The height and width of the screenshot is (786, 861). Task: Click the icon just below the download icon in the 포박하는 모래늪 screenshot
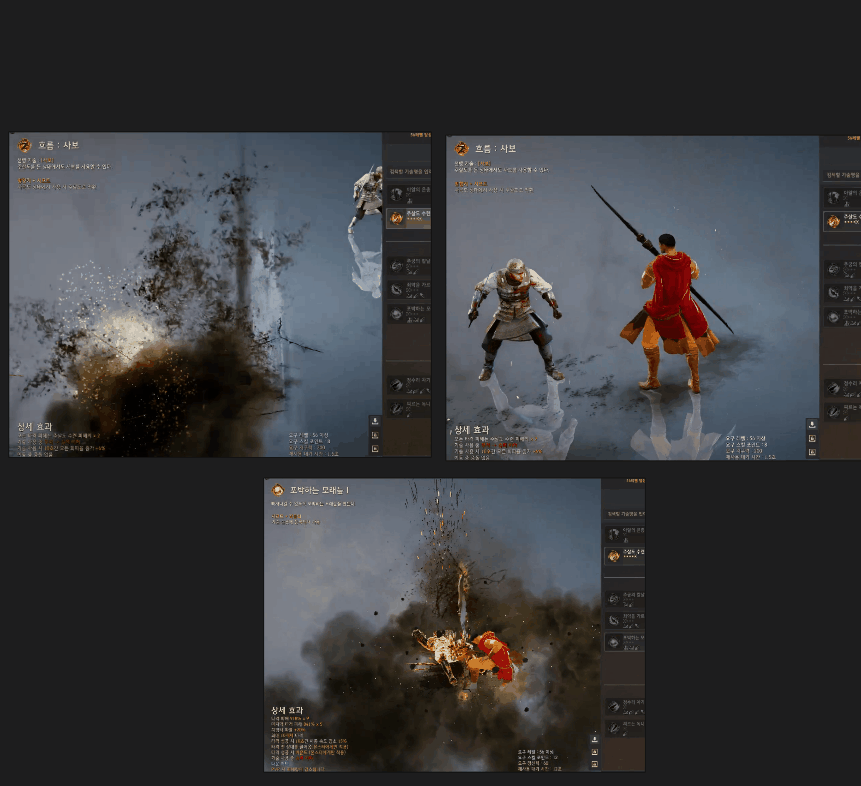pos(594,752)
